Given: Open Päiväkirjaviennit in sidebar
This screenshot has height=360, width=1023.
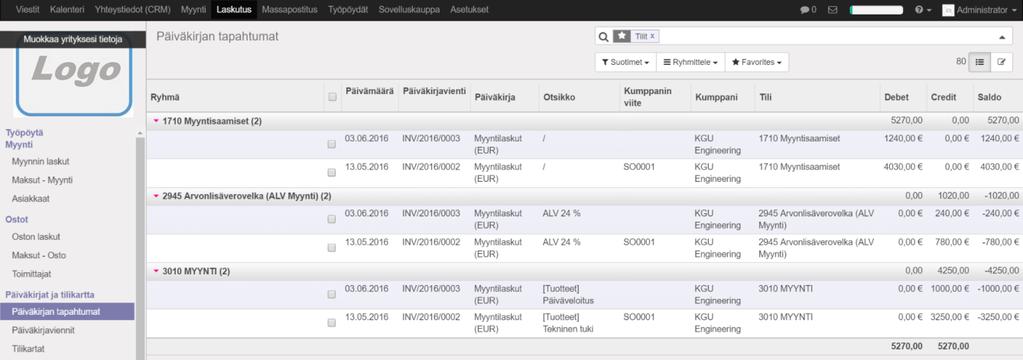Looking at the screenshot, I should [x=43, y=330].
